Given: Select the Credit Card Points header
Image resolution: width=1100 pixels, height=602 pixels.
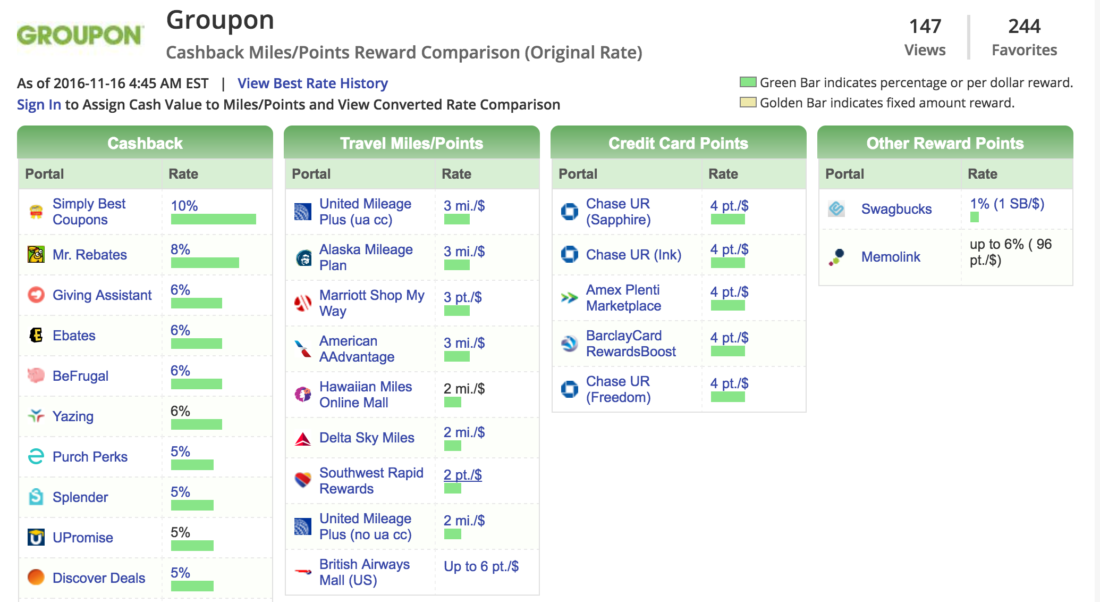Looking at the screenshot, I should point(678,144).
